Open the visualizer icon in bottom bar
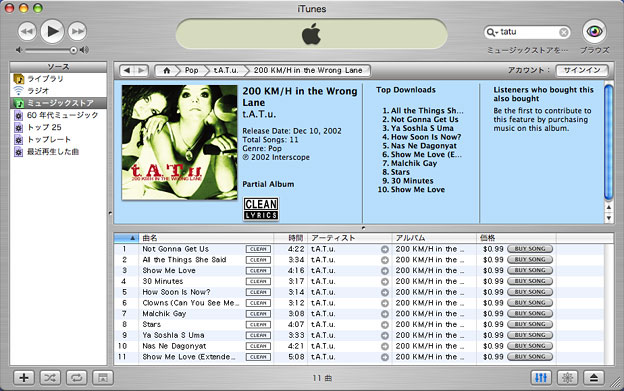 [567, 377]
